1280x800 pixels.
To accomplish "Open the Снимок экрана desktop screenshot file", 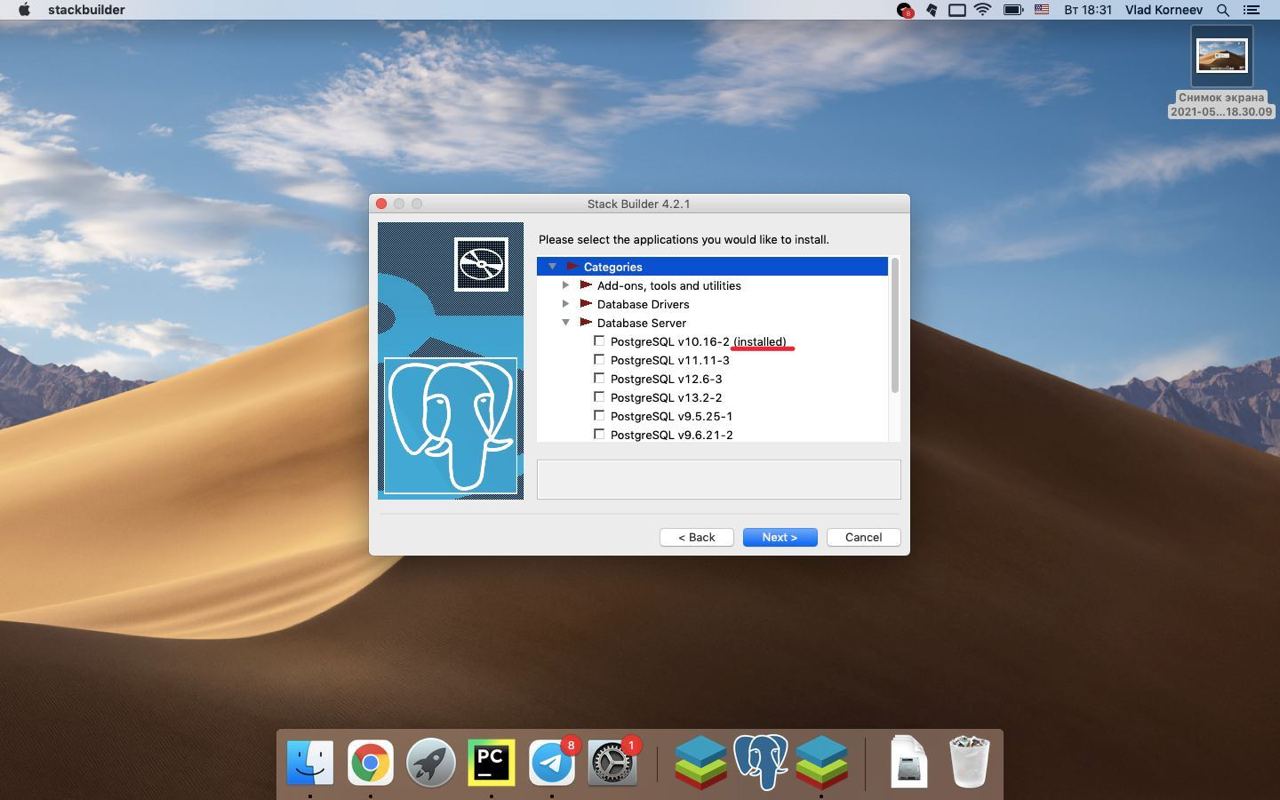I will click(x=1222, y=72).
